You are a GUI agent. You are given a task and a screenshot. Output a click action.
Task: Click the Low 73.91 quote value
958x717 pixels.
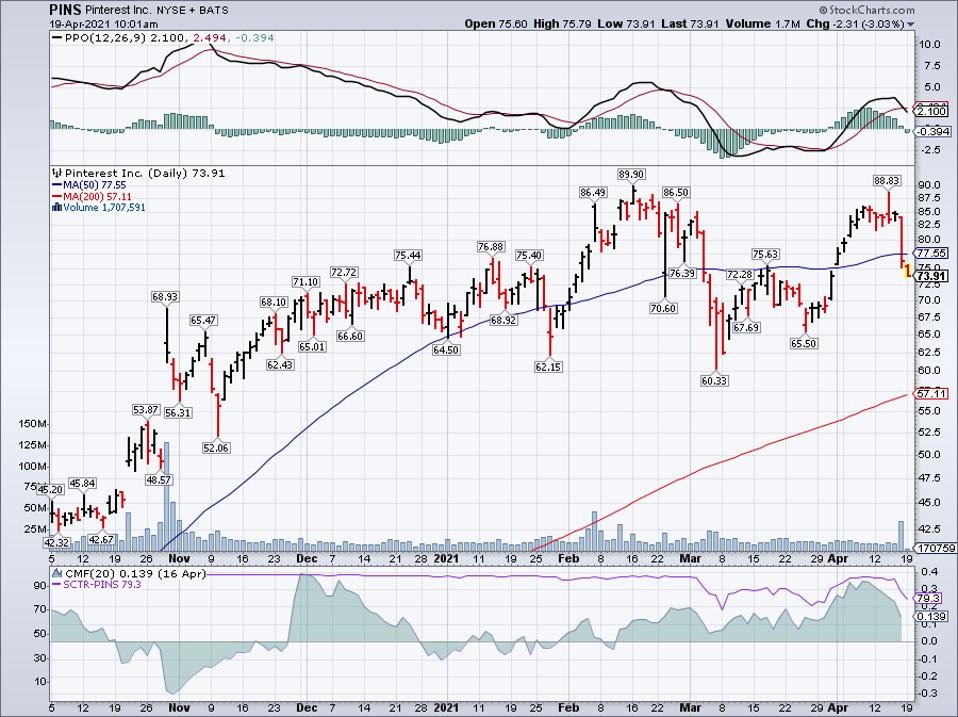626,24
